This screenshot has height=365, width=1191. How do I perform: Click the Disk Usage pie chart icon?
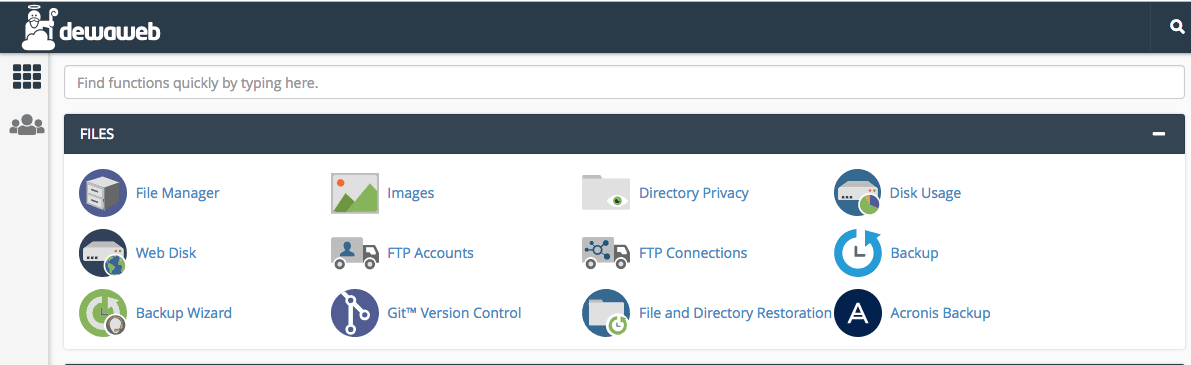(x=858, y=193)
